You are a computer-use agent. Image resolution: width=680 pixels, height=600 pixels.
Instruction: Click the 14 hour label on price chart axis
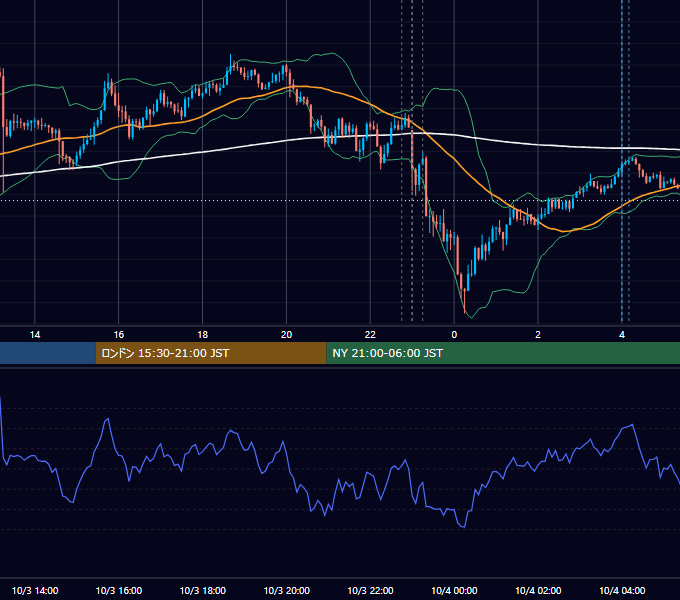click(x=35, y=335)
